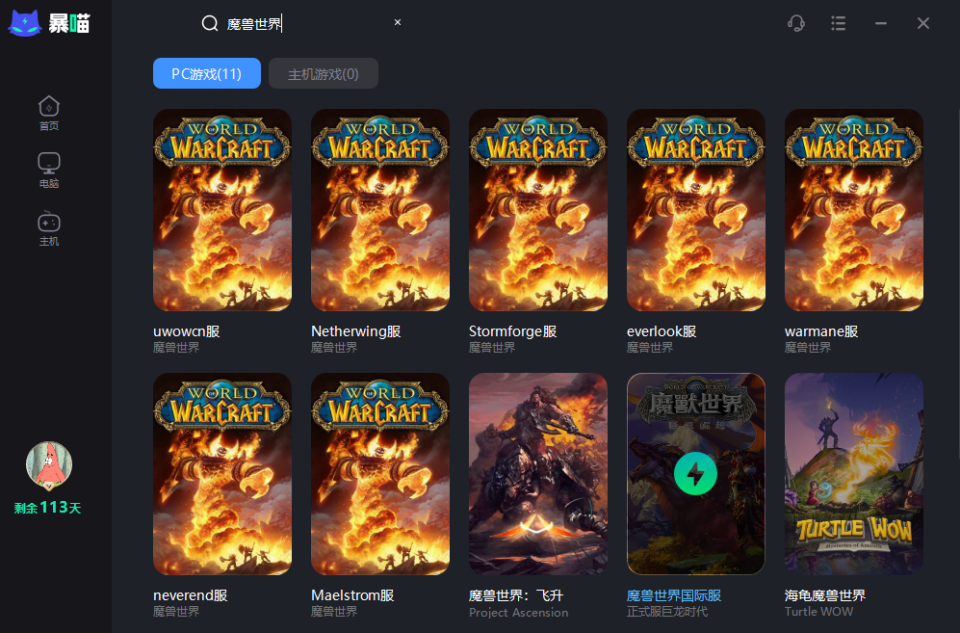Click the 魔兽世界国际服 title link

(x=673, y=595)
